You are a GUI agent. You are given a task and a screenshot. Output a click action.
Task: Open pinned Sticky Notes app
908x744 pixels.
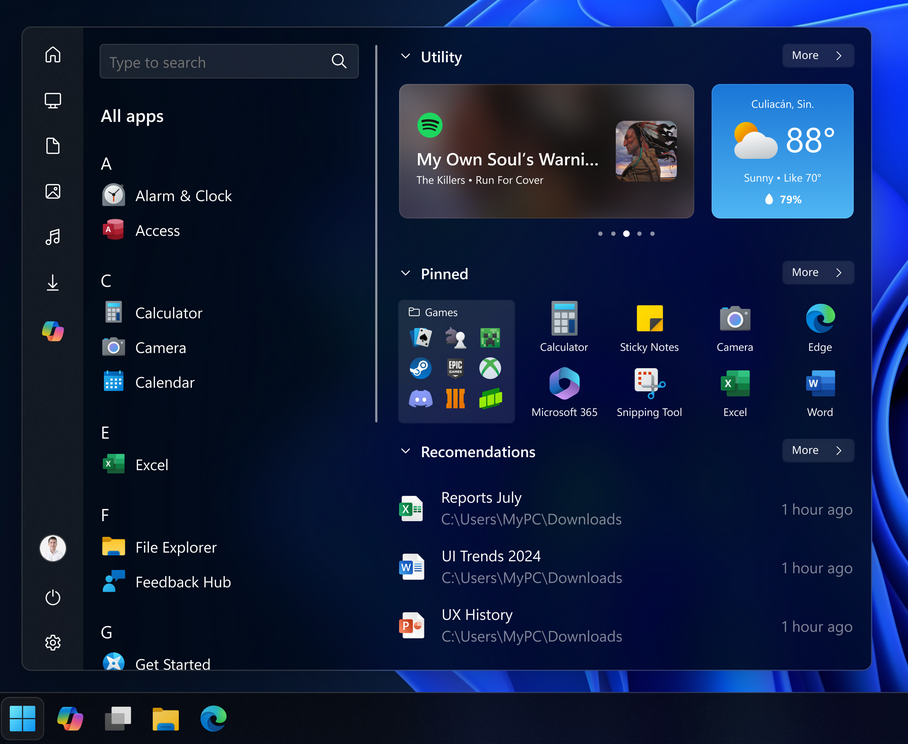click(649, 327)
